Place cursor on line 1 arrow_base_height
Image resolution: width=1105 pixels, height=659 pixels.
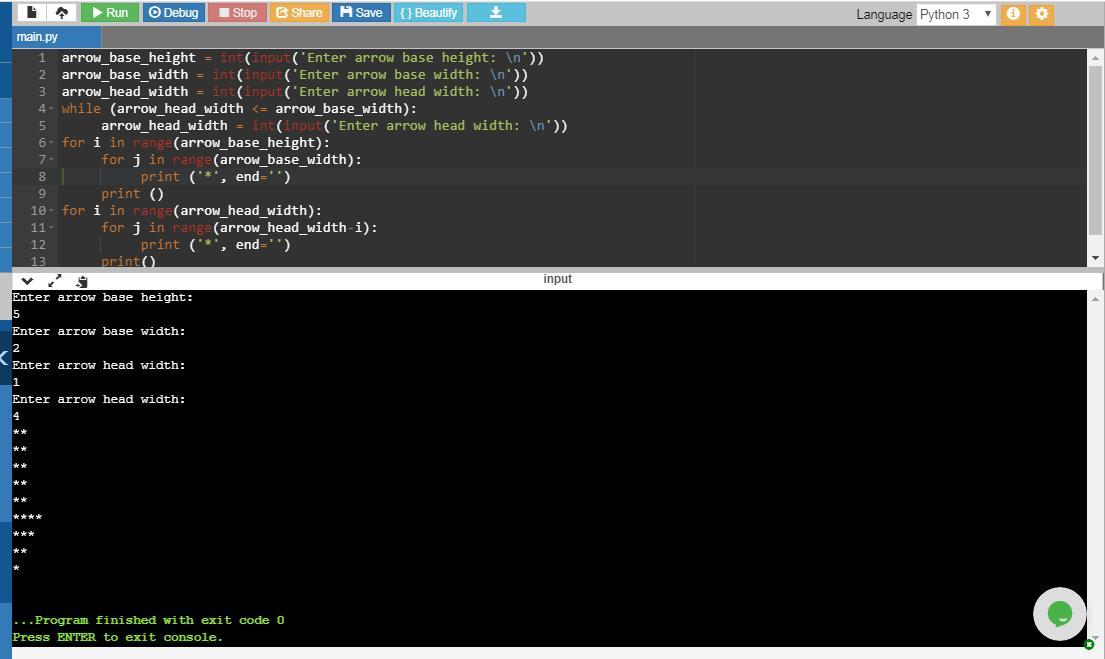pos(128,58)
